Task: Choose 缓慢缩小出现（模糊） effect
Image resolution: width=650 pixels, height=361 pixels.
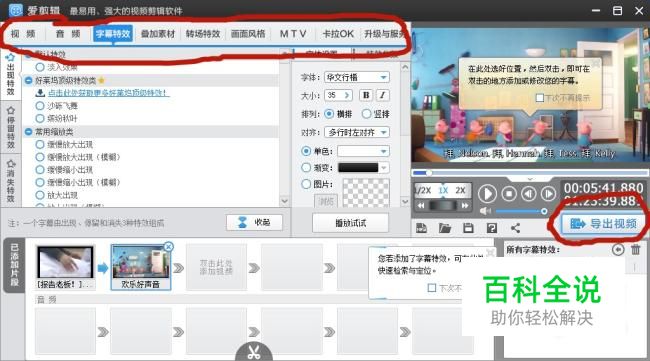Action: 40,182
